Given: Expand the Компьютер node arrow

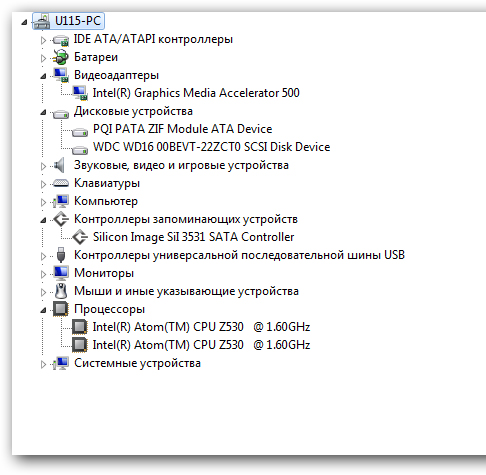Looking at the screenshot, I should point(43,202).
